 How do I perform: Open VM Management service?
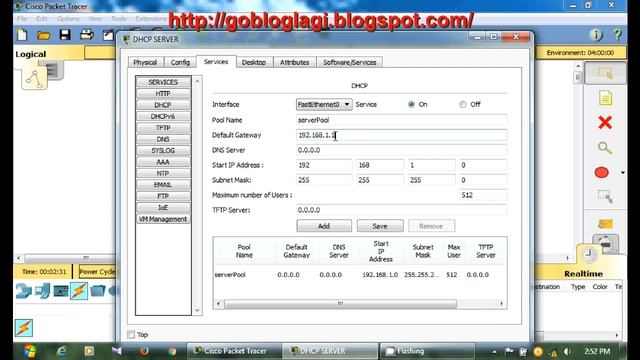[163, 219]
